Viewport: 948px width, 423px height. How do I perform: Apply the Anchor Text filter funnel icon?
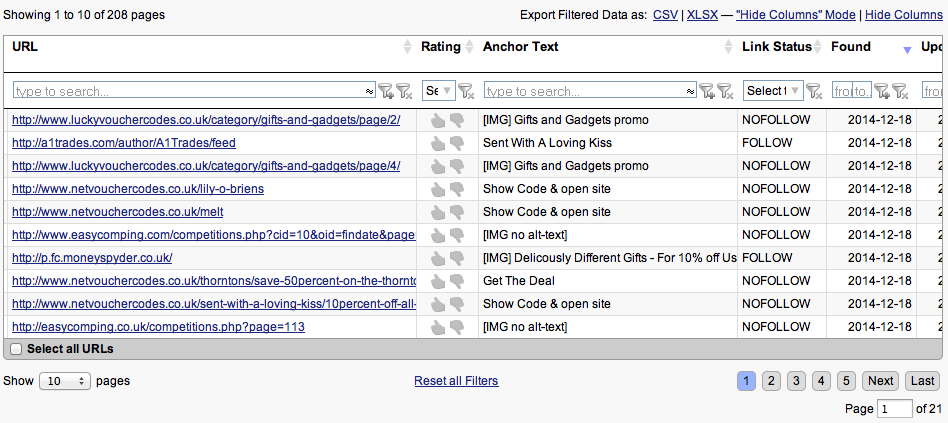point(707,91)
